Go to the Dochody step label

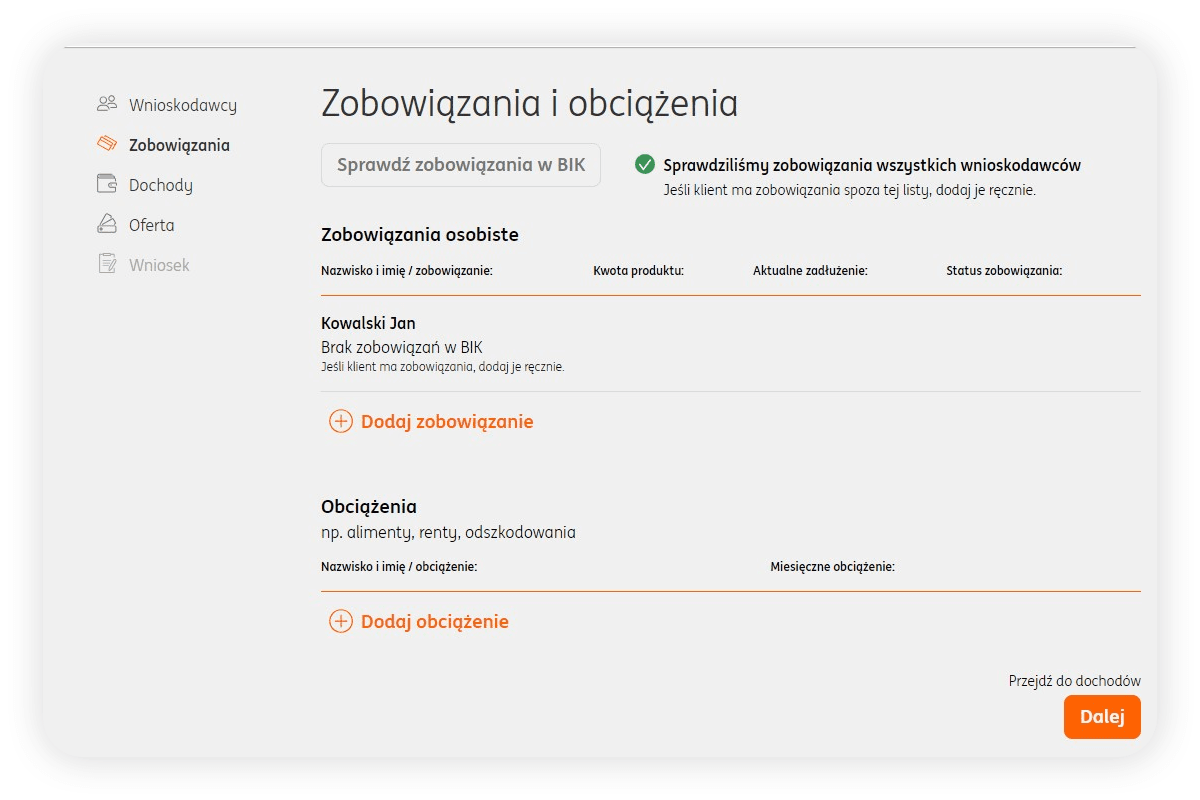161,185
